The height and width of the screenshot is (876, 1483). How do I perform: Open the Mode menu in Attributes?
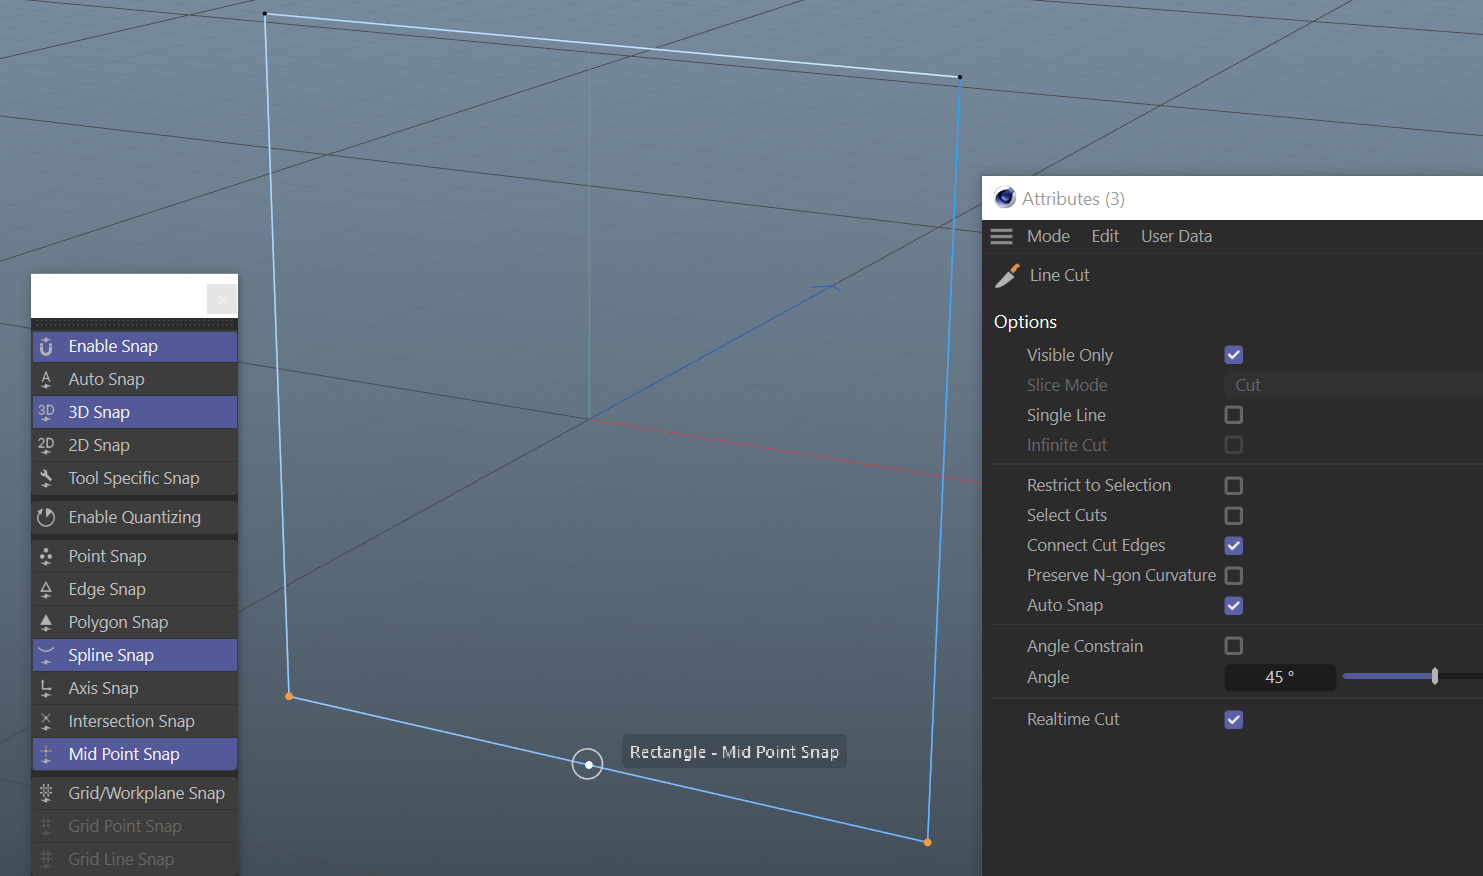pyautogui.click(x=1048, y=236)
